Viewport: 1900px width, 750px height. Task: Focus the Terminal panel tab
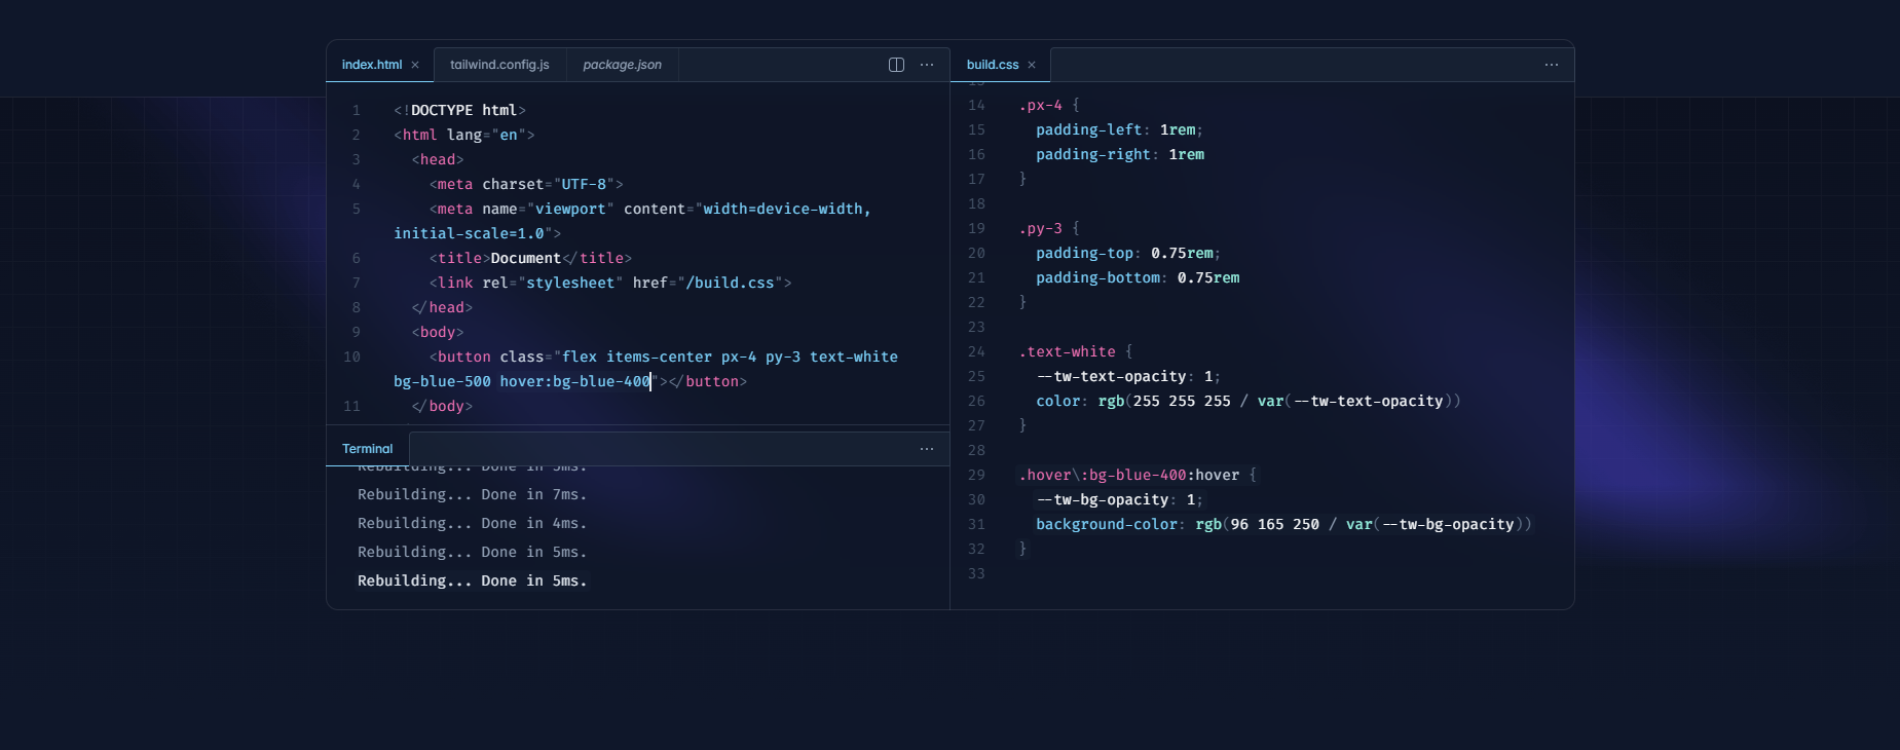pyautogui.click(x=367, y=449)
